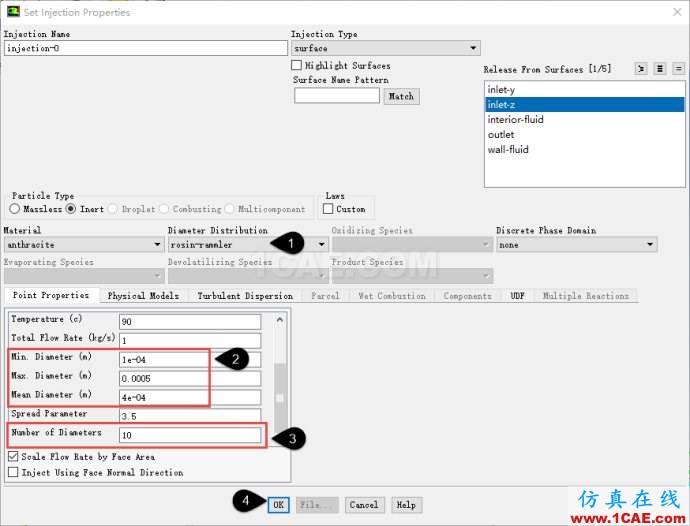Click the OK button
This screenshot has height=526, width=690.
(279, 504)
